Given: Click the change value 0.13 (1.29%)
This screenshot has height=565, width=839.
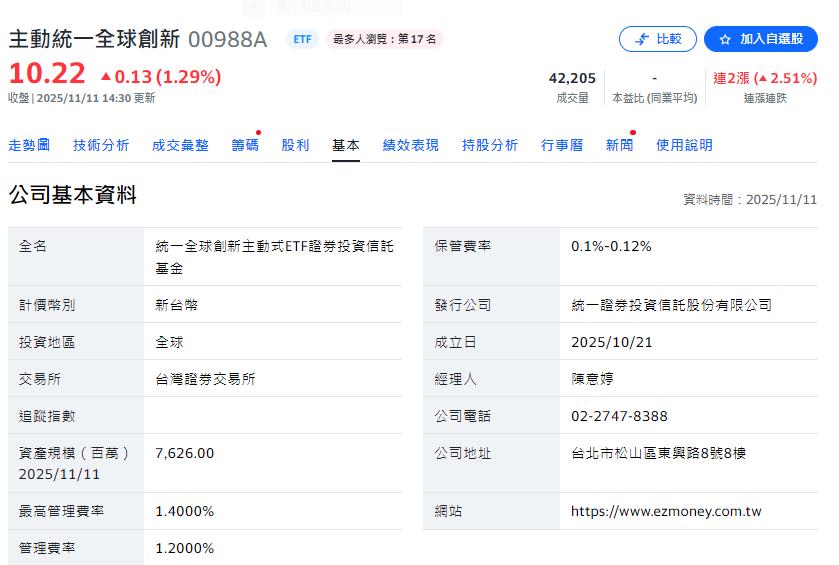Looking at the screenshot, I should point(161,77).
